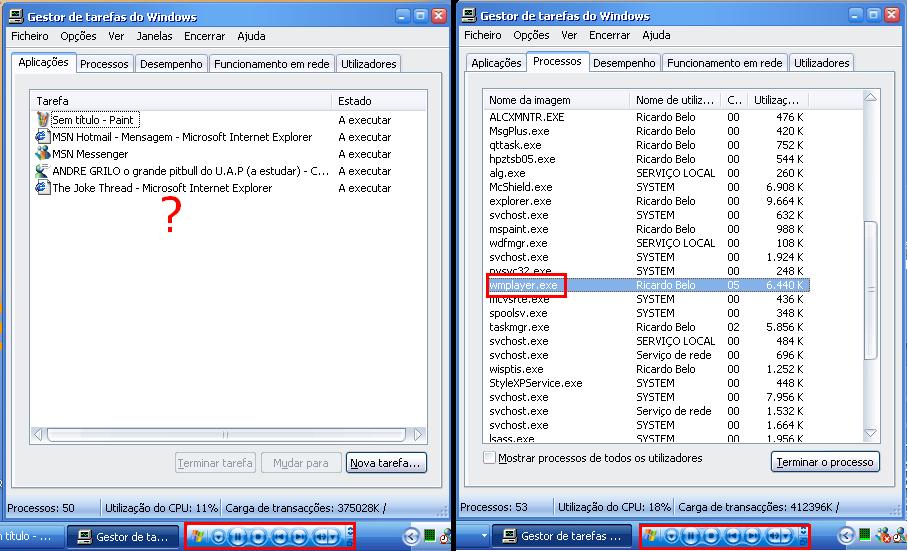Switch to Desempenho tab in the left window

point(172,64)
